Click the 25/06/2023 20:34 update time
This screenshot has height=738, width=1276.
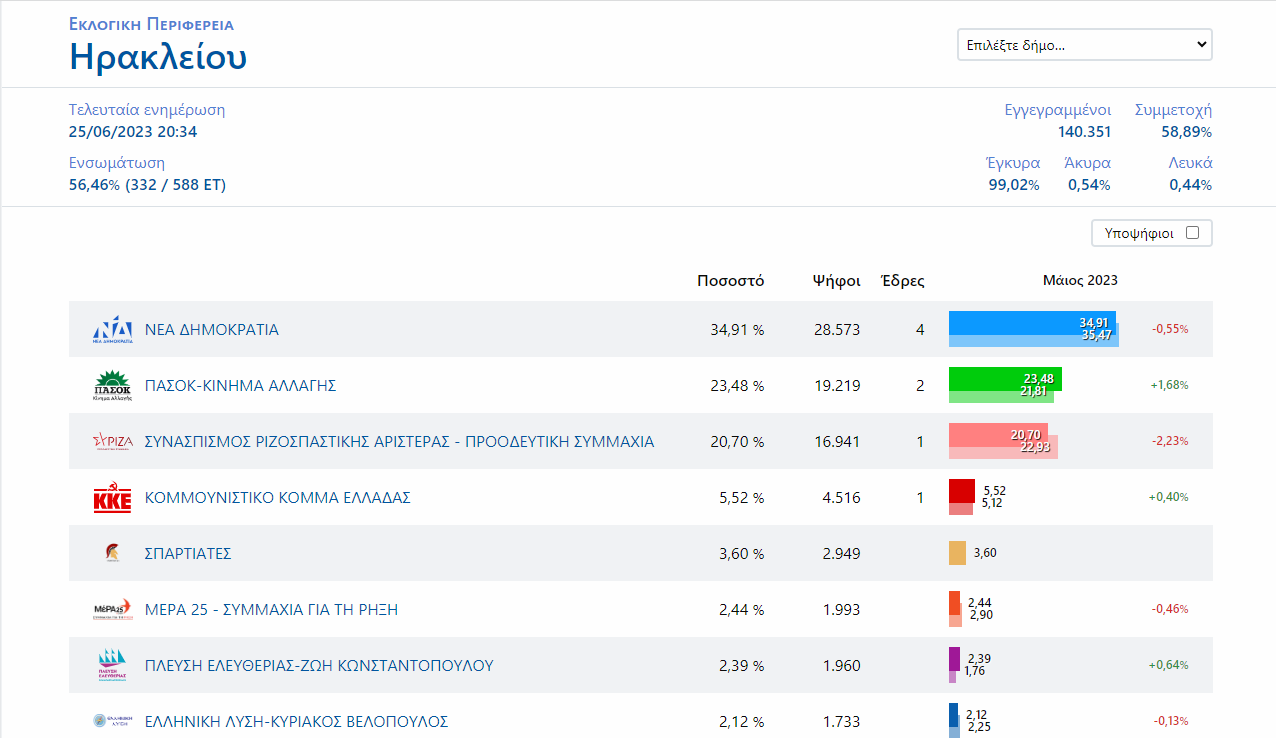coord(133,132)
